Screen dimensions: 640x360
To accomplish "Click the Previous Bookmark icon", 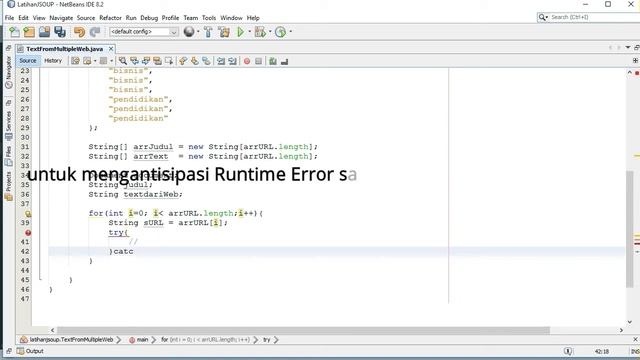I will (183, 61).
